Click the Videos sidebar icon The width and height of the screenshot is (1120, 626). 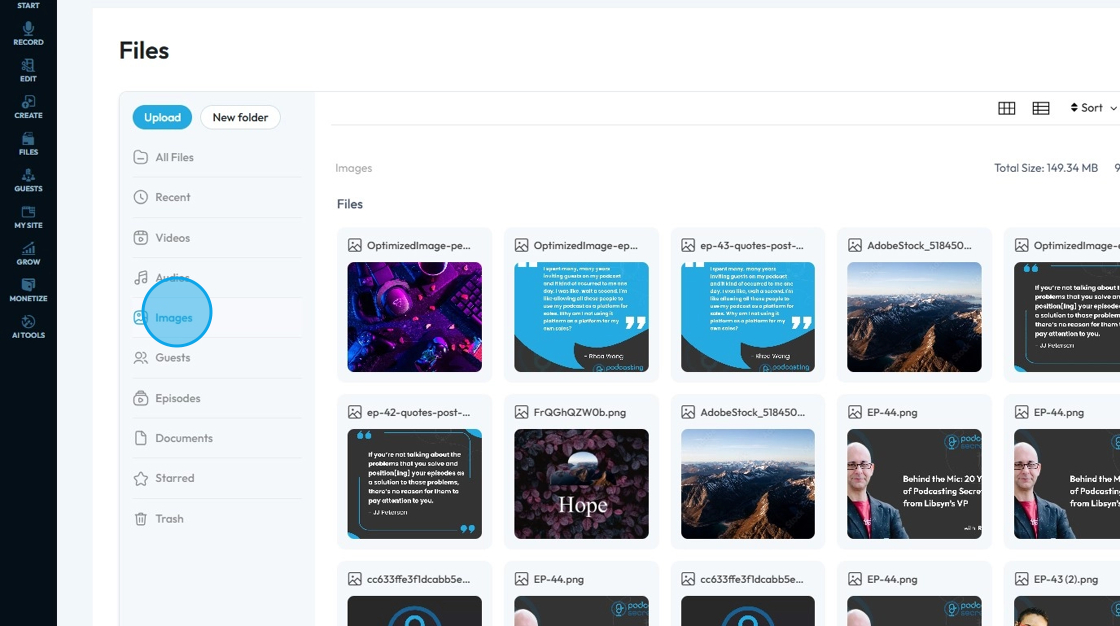click(x=141, y=238)
